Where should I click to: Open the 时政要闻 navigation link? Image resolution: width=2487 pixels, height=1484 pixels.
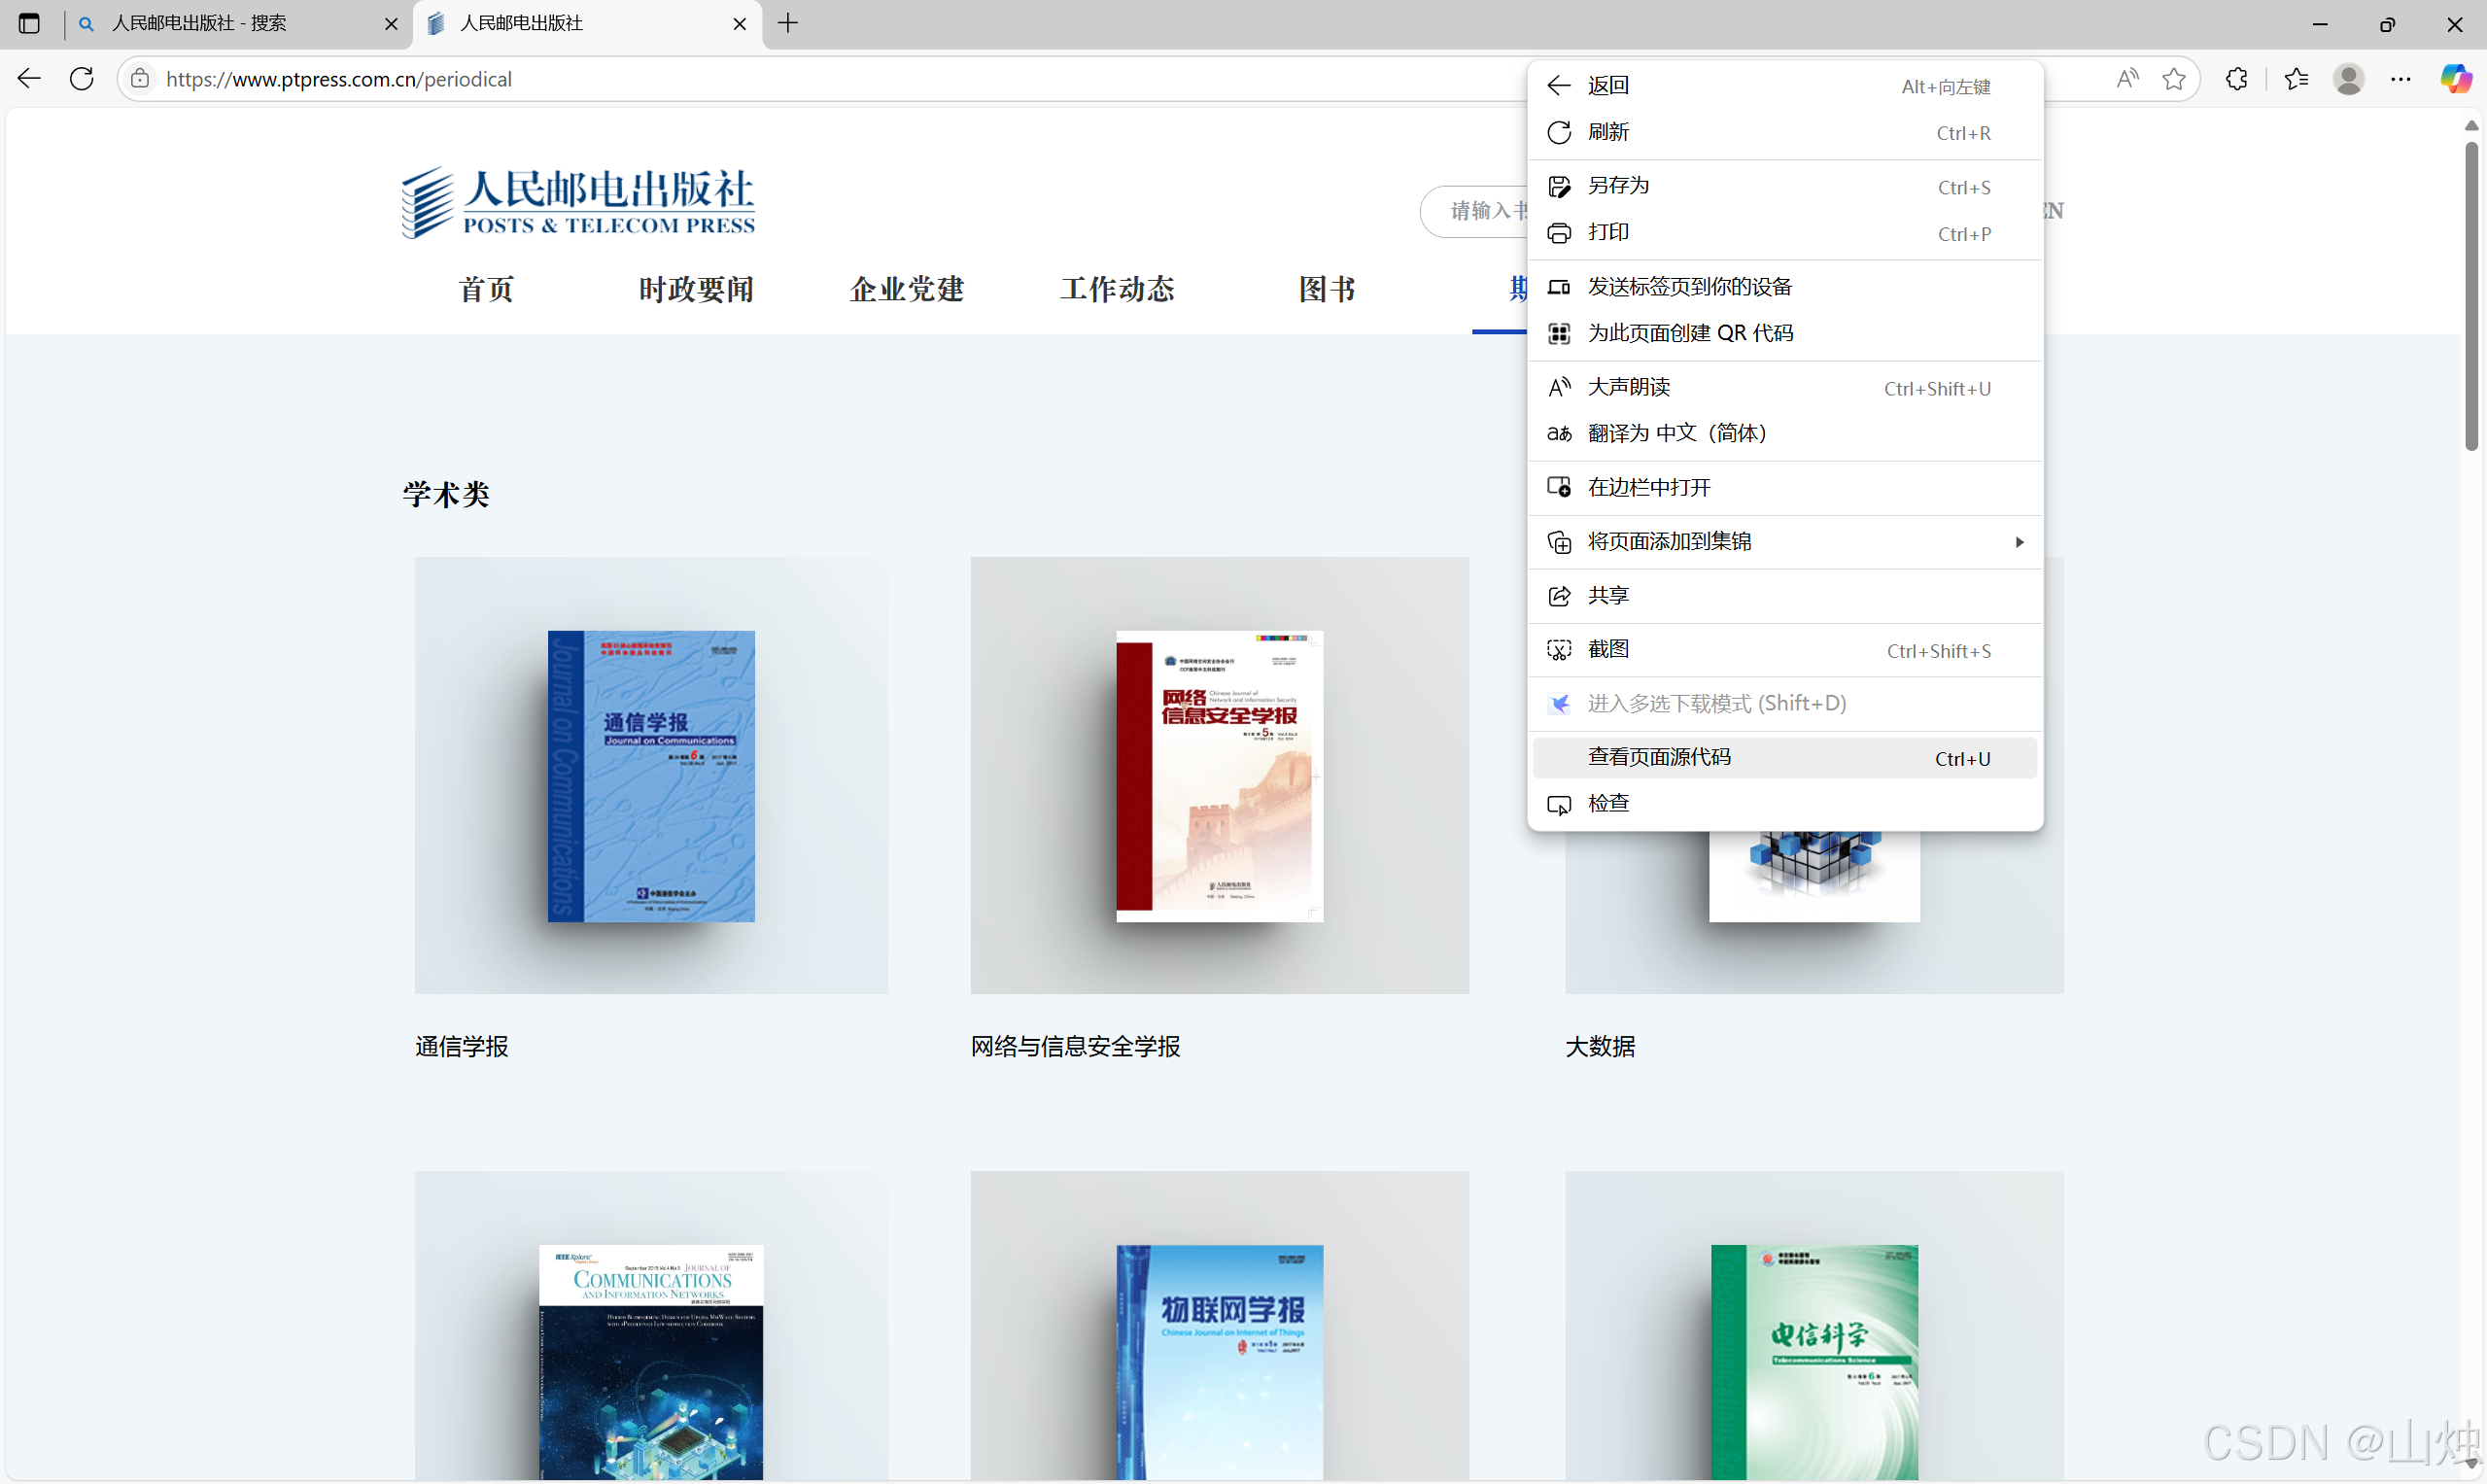[x=696, y=289]
